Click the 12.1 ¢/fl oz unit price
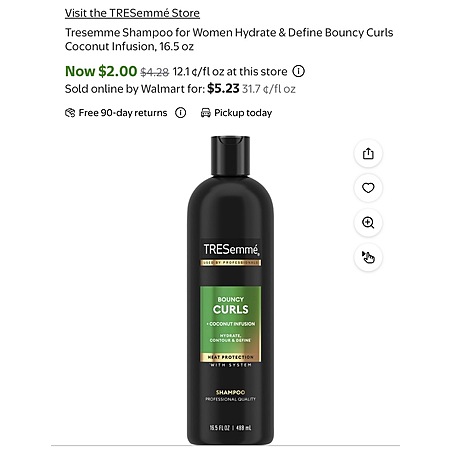Image resolution: width=450 pixels, height=450 pixels. 196,72
